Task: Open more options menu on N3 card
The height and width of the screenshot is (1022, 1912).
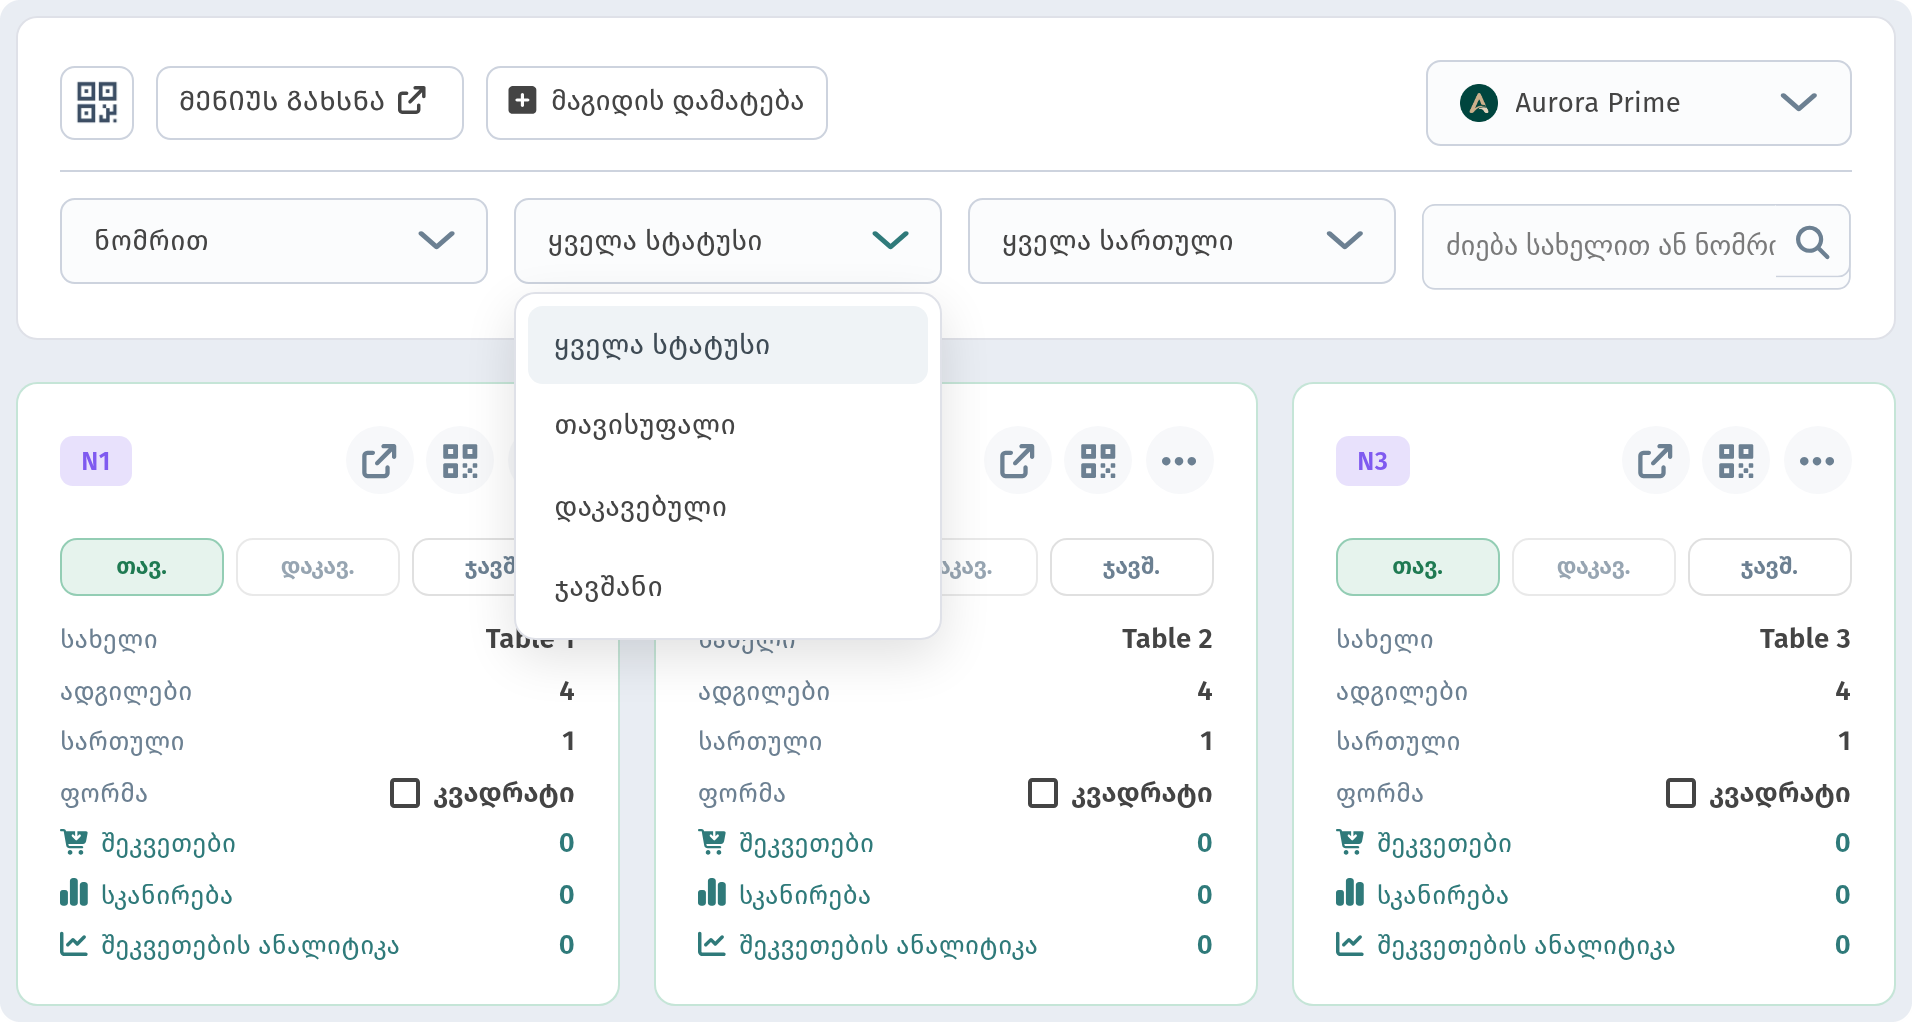Action: click(1817, 461)
